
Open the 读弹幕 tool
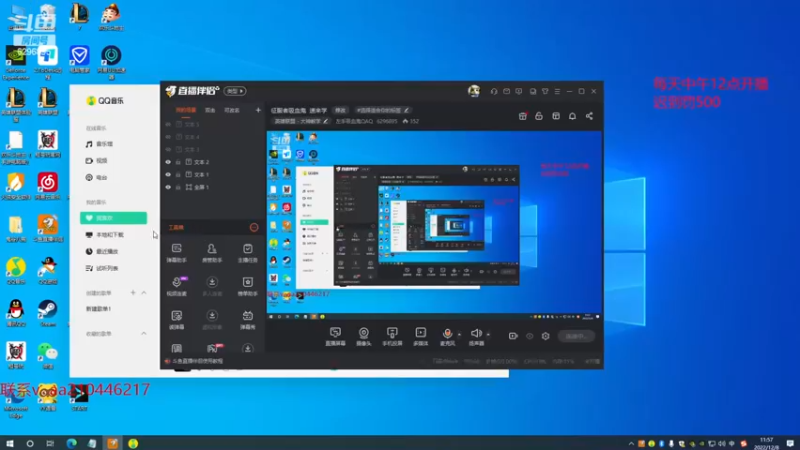point(177,320)
